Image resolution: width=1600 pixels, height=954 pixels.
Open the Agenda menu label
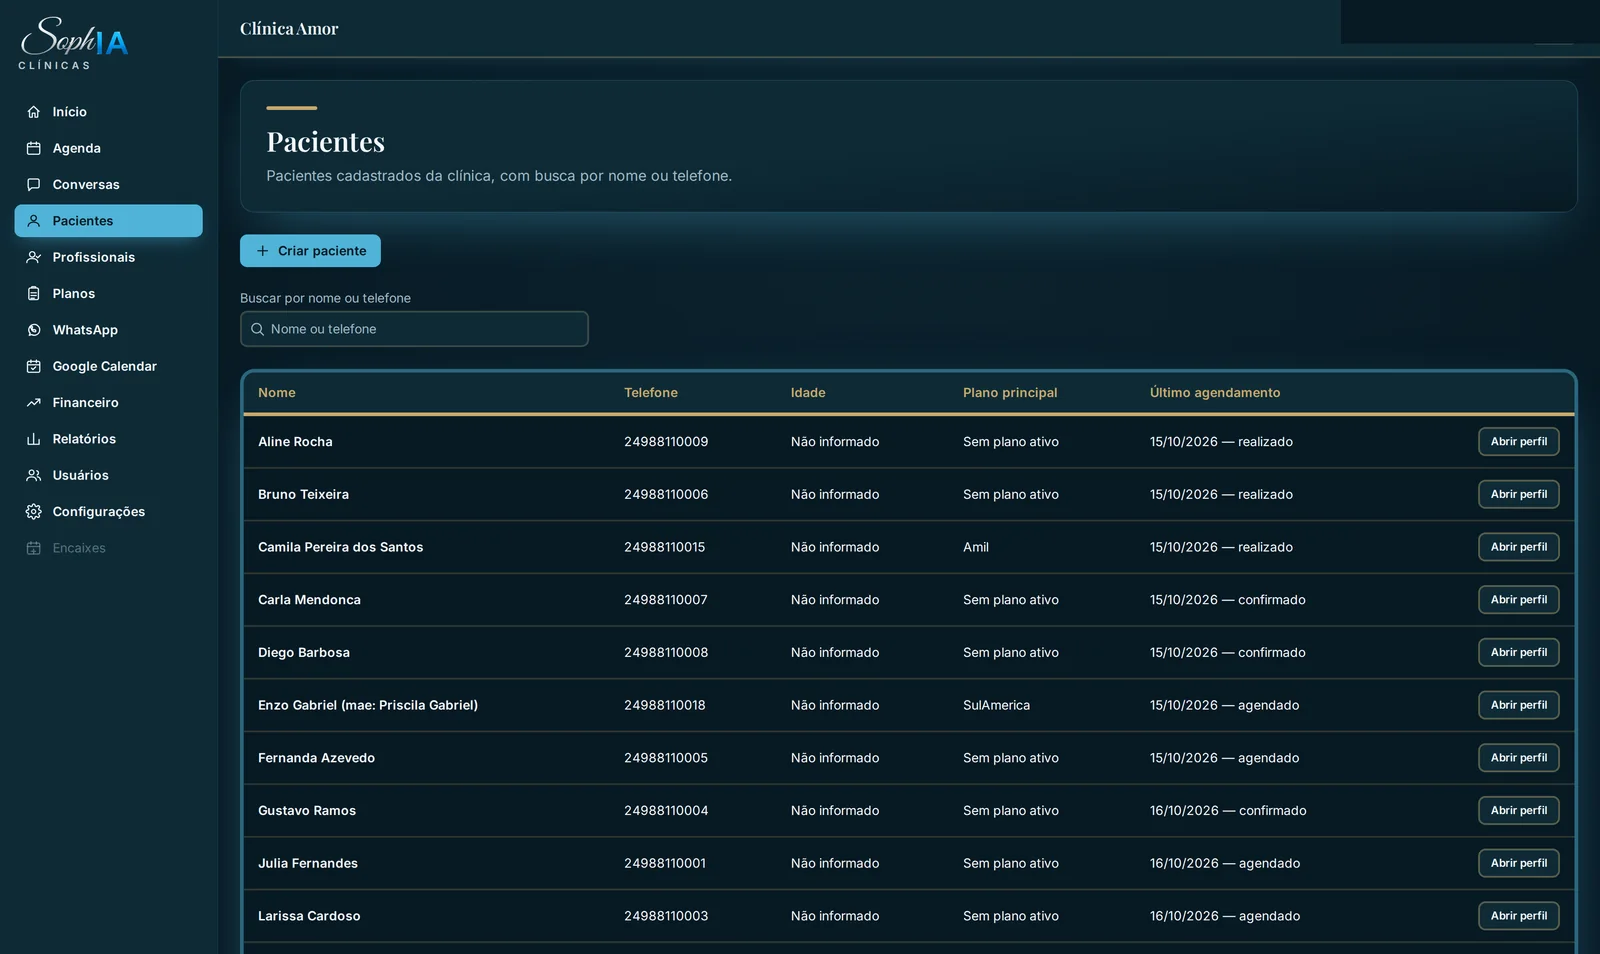(77, 148)
